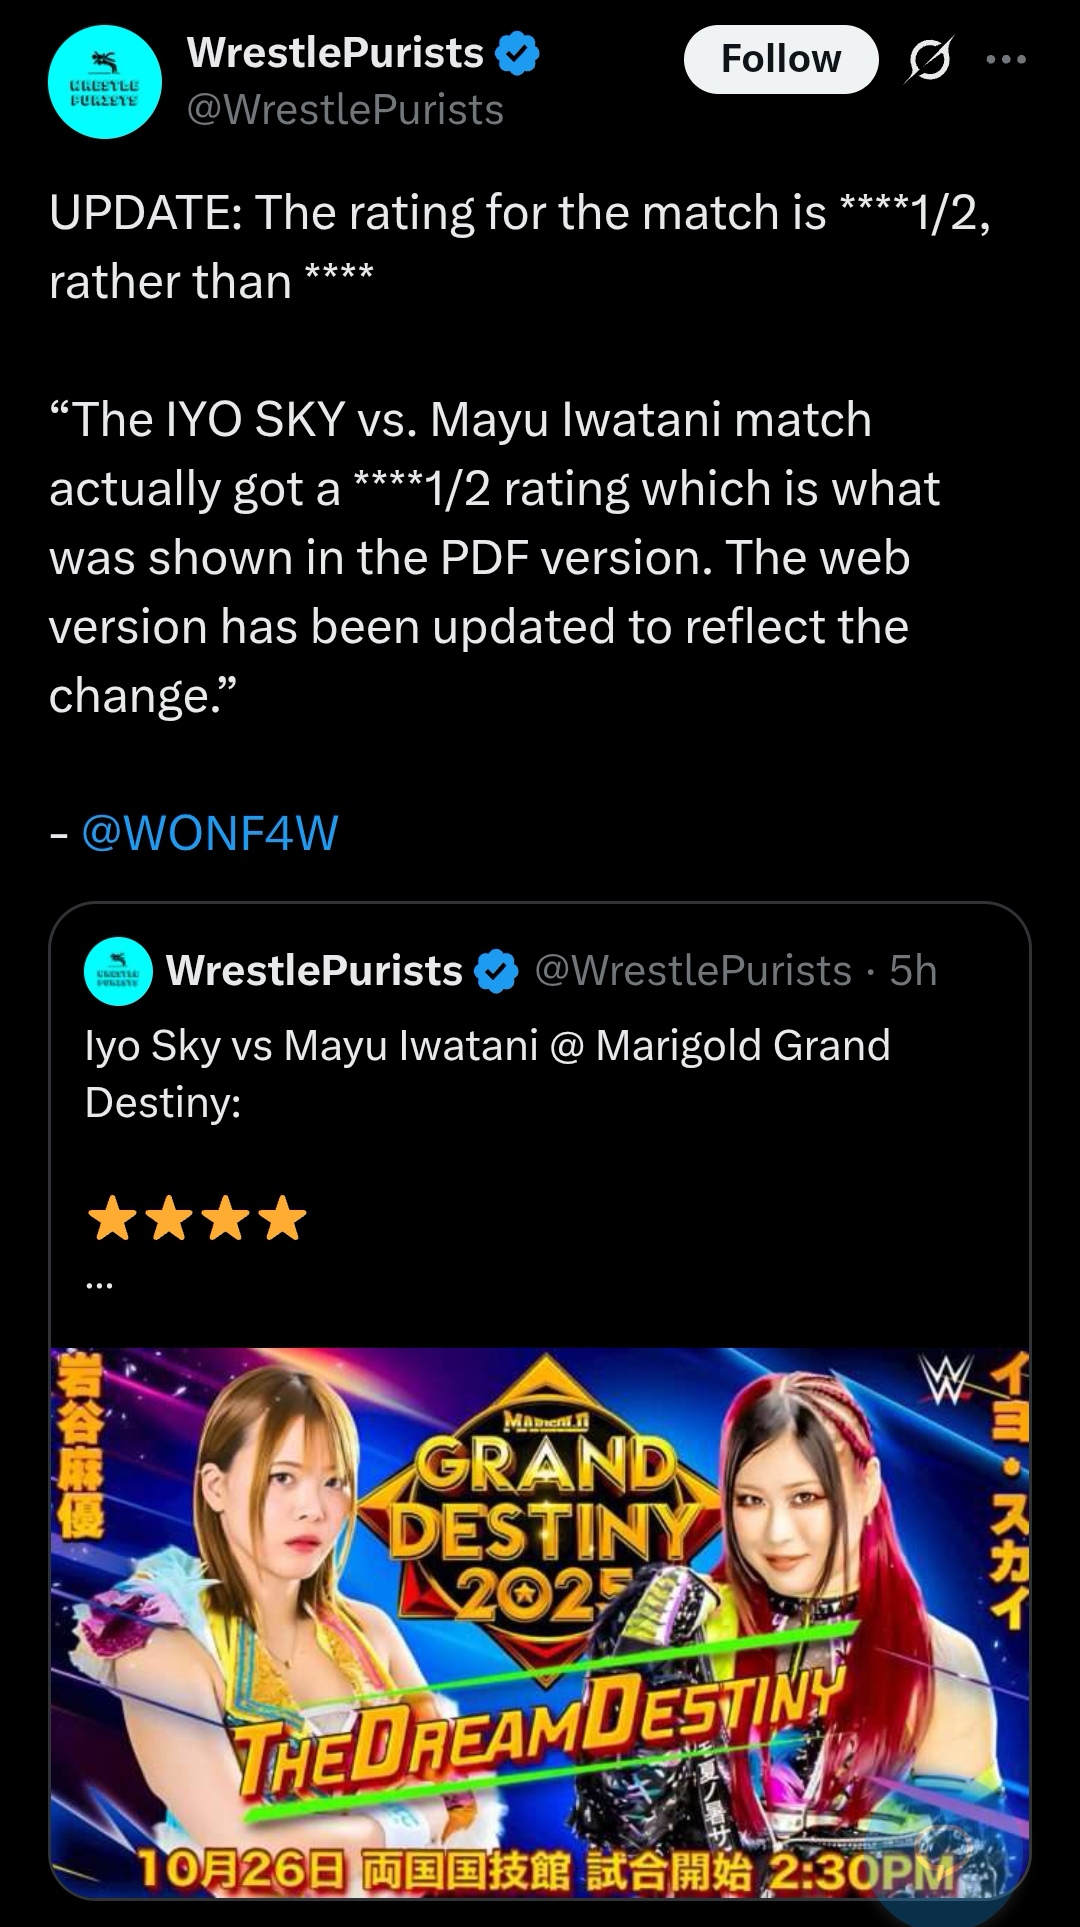Tap the quoted PDF version statement text
This screenshot has height=1927, width=1080.
[495, 557]
